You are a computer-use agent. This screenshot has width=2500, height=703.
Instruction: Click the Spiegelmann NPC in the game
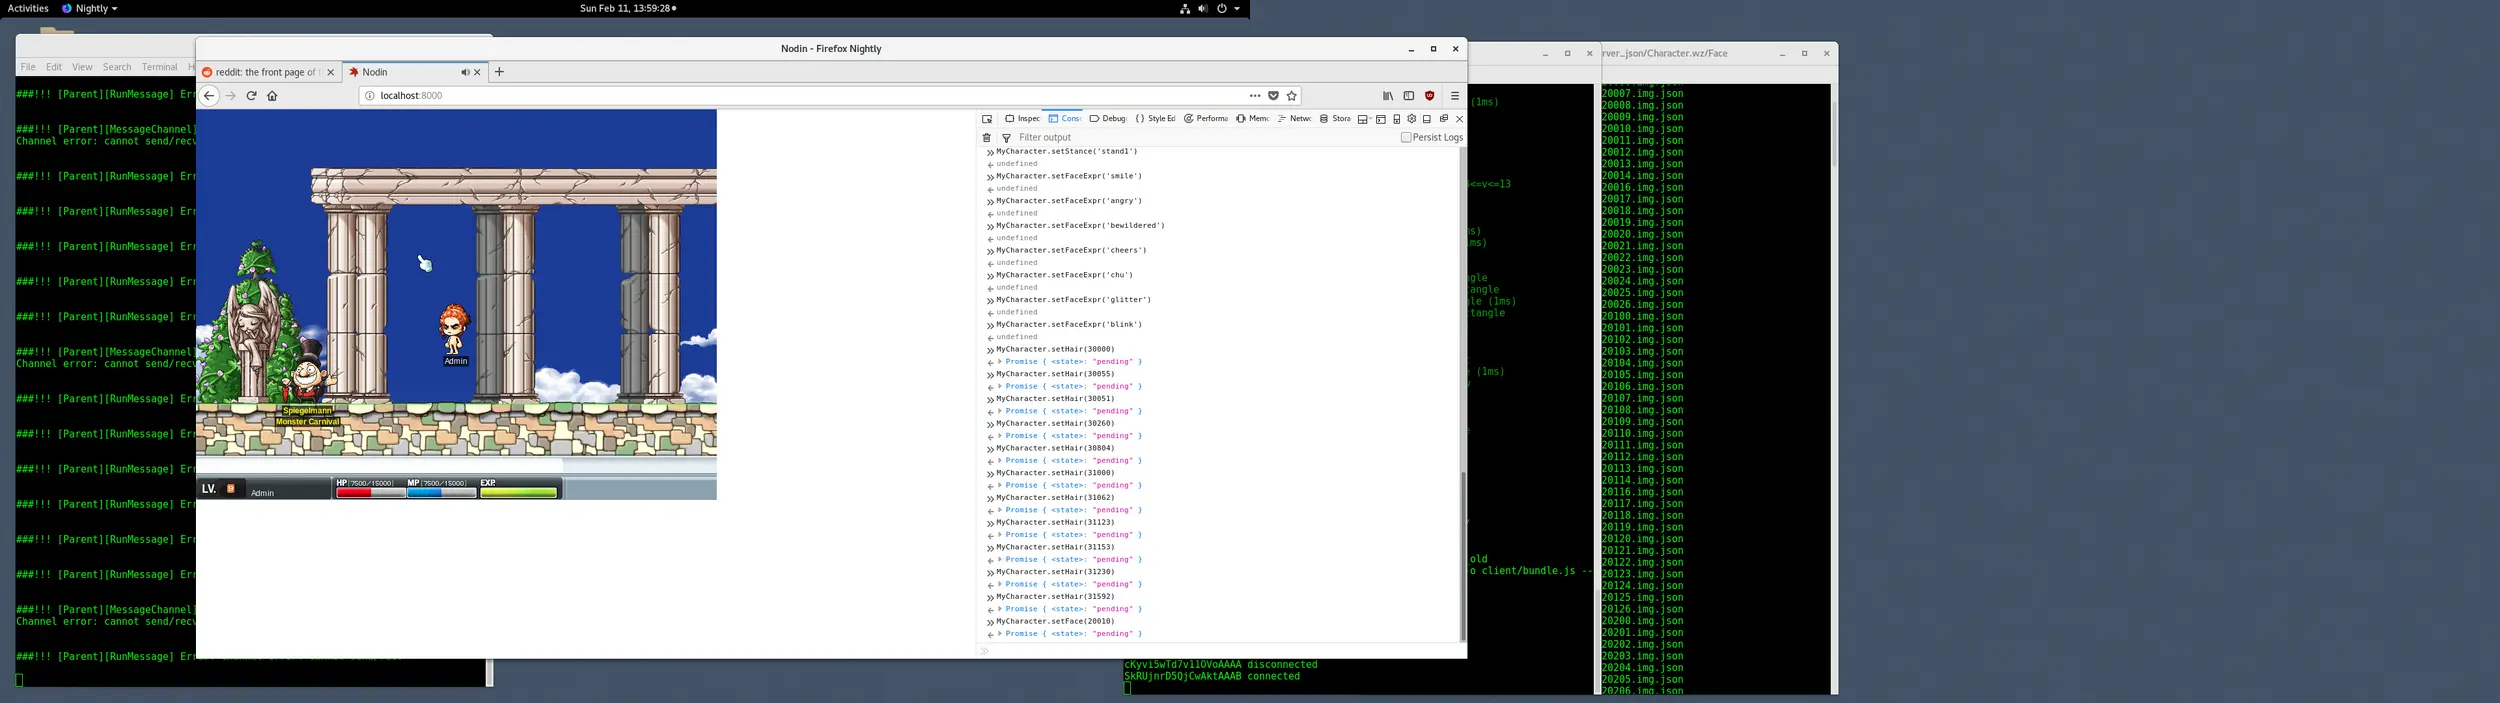pos(308,372)
